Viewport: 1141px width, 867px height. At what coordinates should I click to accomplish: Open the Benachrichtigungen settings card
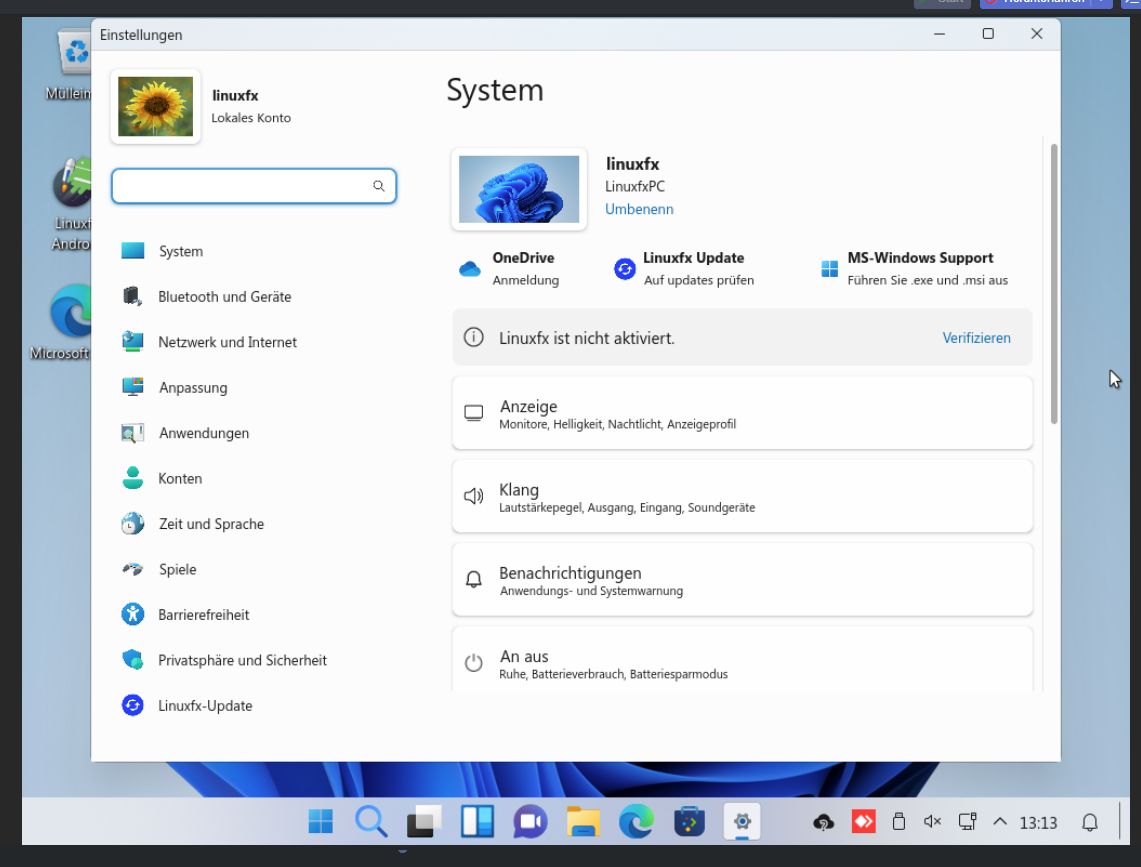pos(742,579)
